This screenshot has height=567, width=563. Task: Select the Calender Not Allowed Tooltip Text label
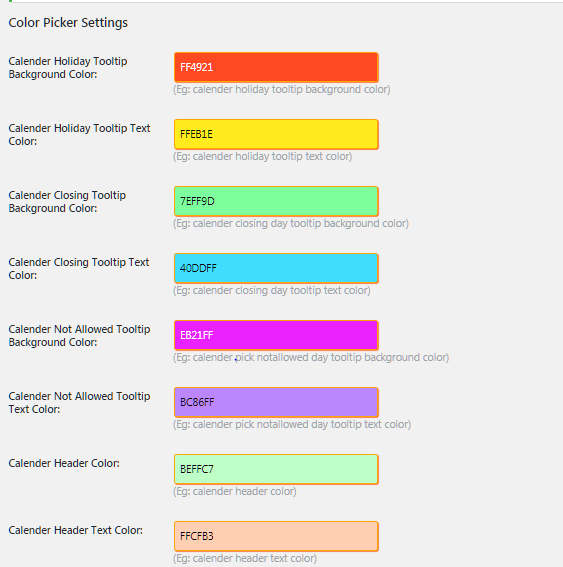tap(79, 402)
